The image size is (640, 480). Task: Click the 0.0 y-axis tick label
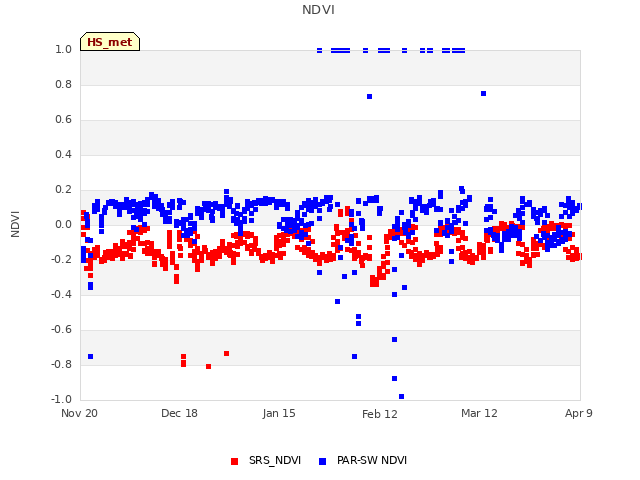(x=63, y=224)
